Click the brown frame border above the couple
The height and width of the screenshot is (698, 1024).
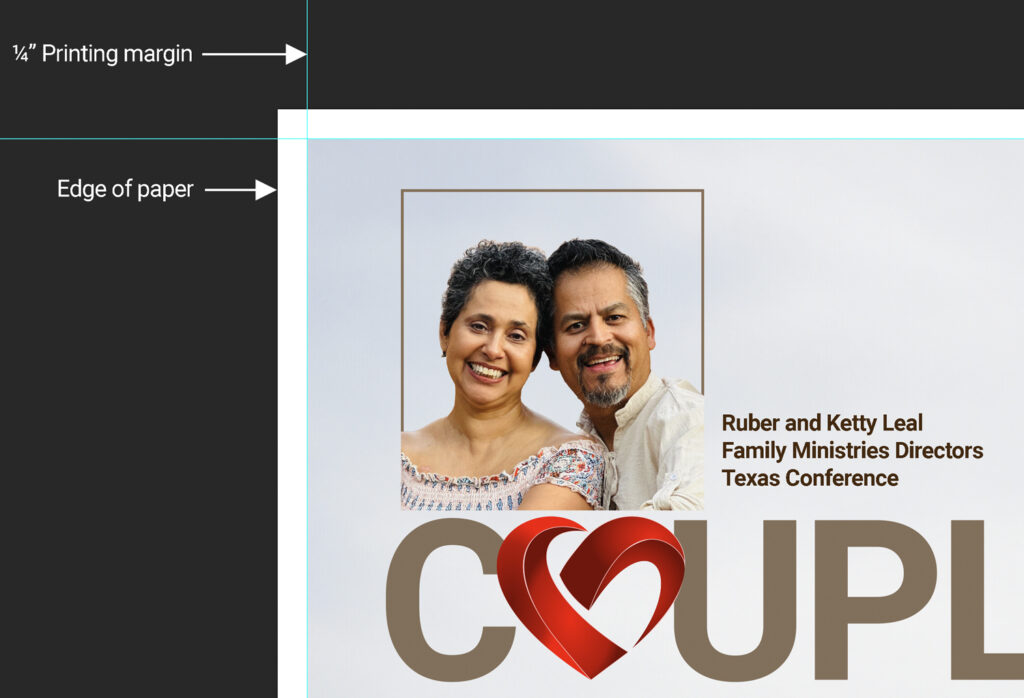click(552, 190)
